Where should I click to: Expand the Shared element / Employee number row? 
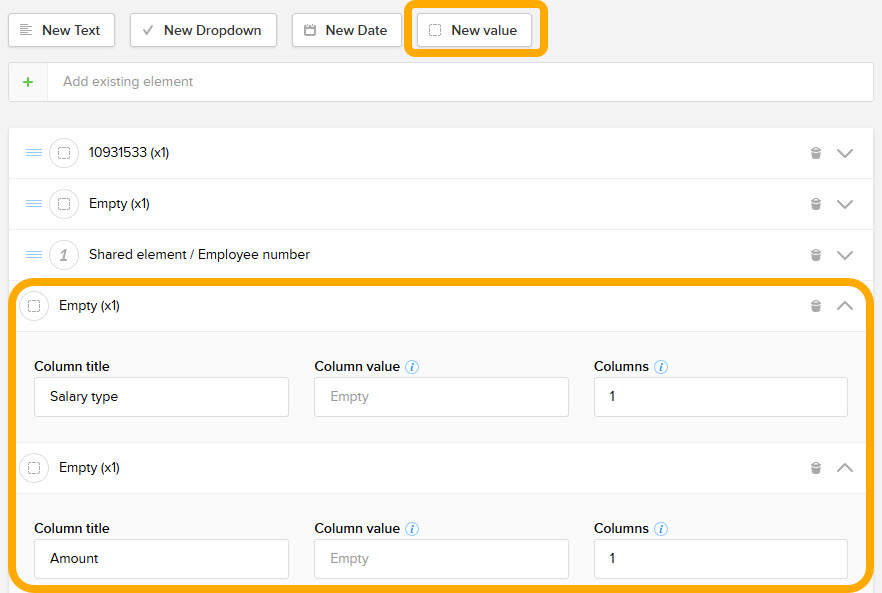(x=845, y=255)
